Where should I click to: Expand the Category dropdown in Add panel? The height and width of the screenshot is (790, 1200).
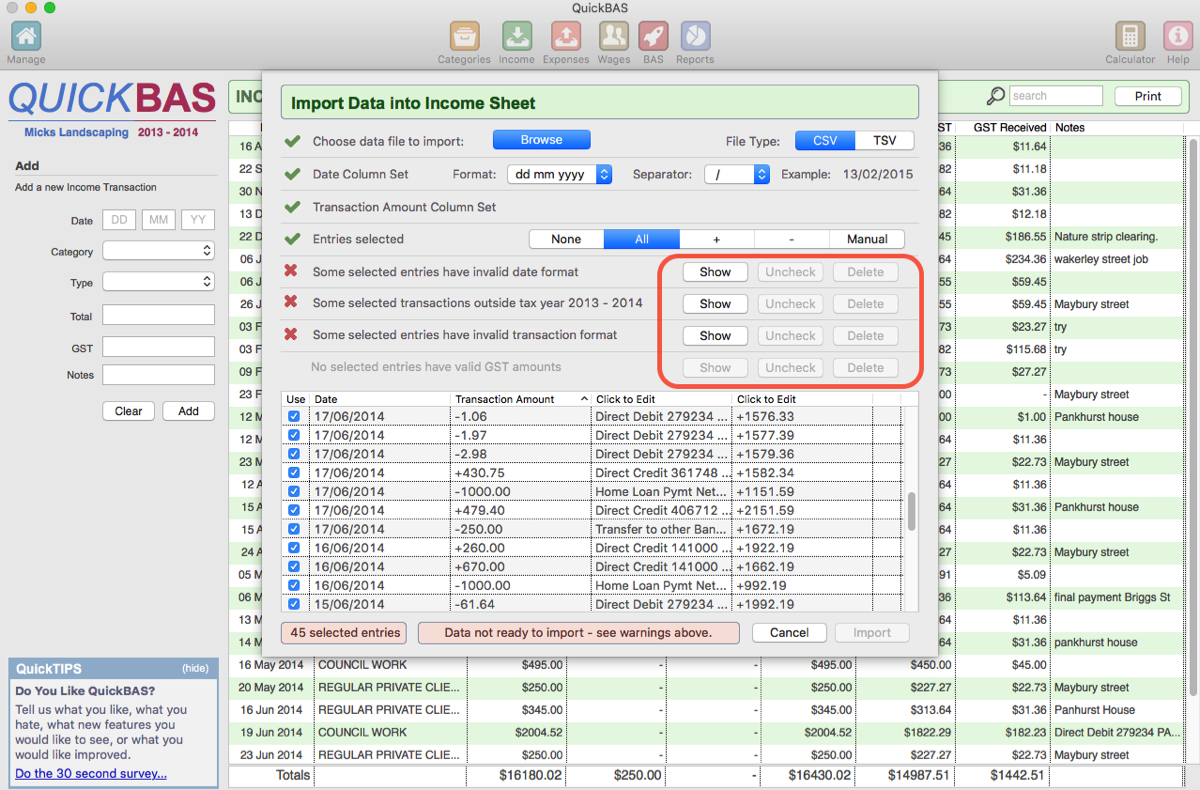(158, 251)
